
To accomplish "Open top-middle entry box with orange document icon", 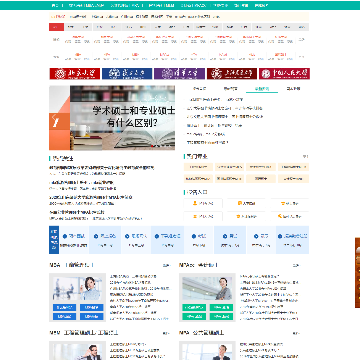I will 246,203.
